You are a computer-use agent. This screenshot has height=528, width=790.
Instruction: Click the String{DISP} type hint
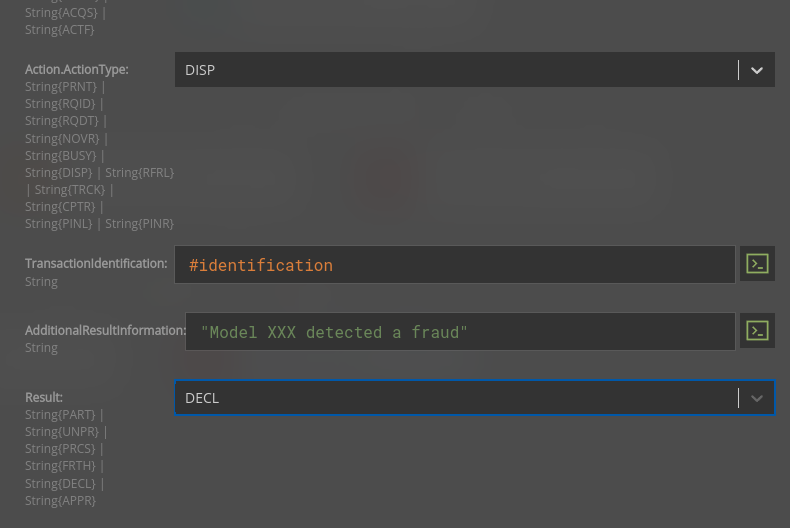pyautogui.click(x=59, y=173)
